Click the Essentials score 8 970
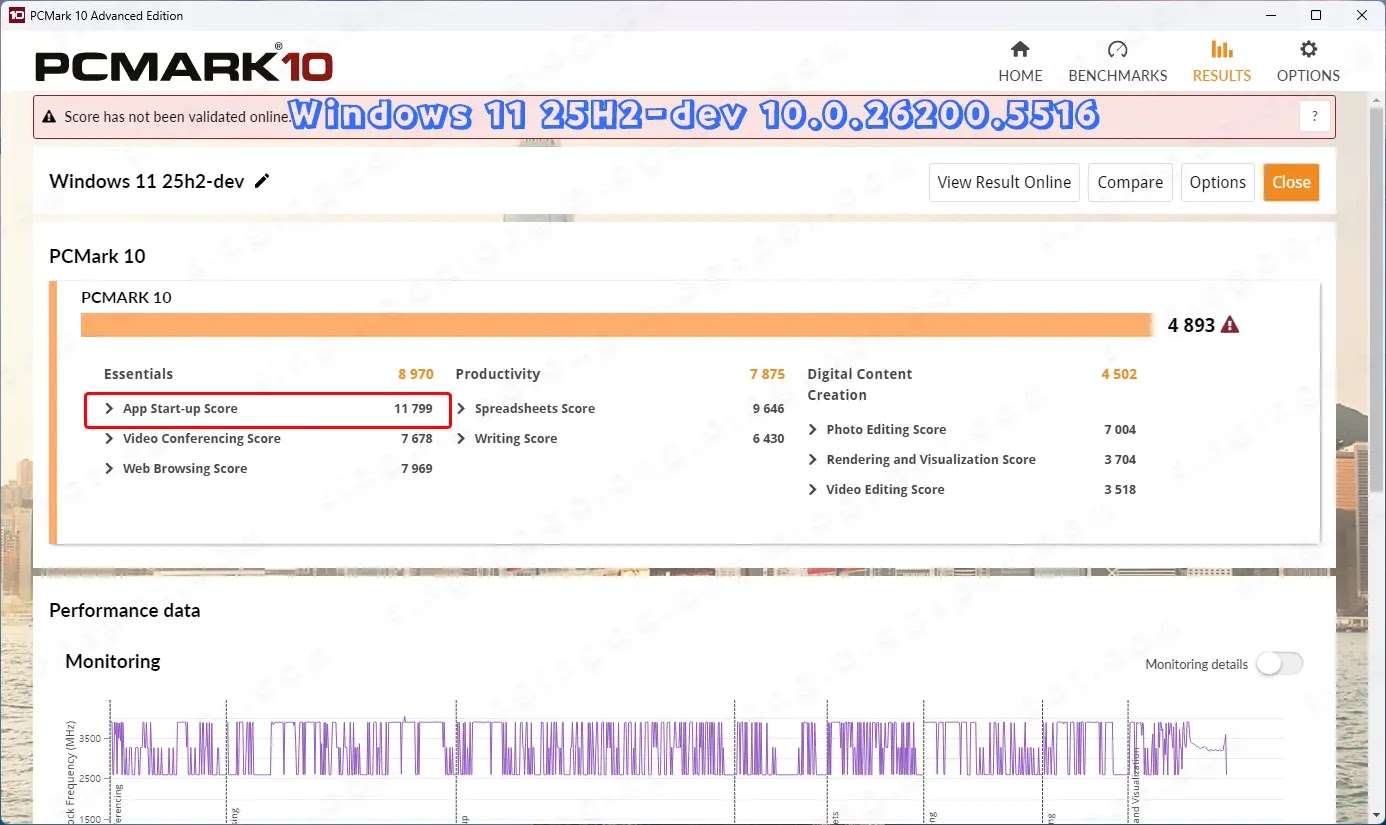This screenshot has width=1386, height=825. (416, 374)
